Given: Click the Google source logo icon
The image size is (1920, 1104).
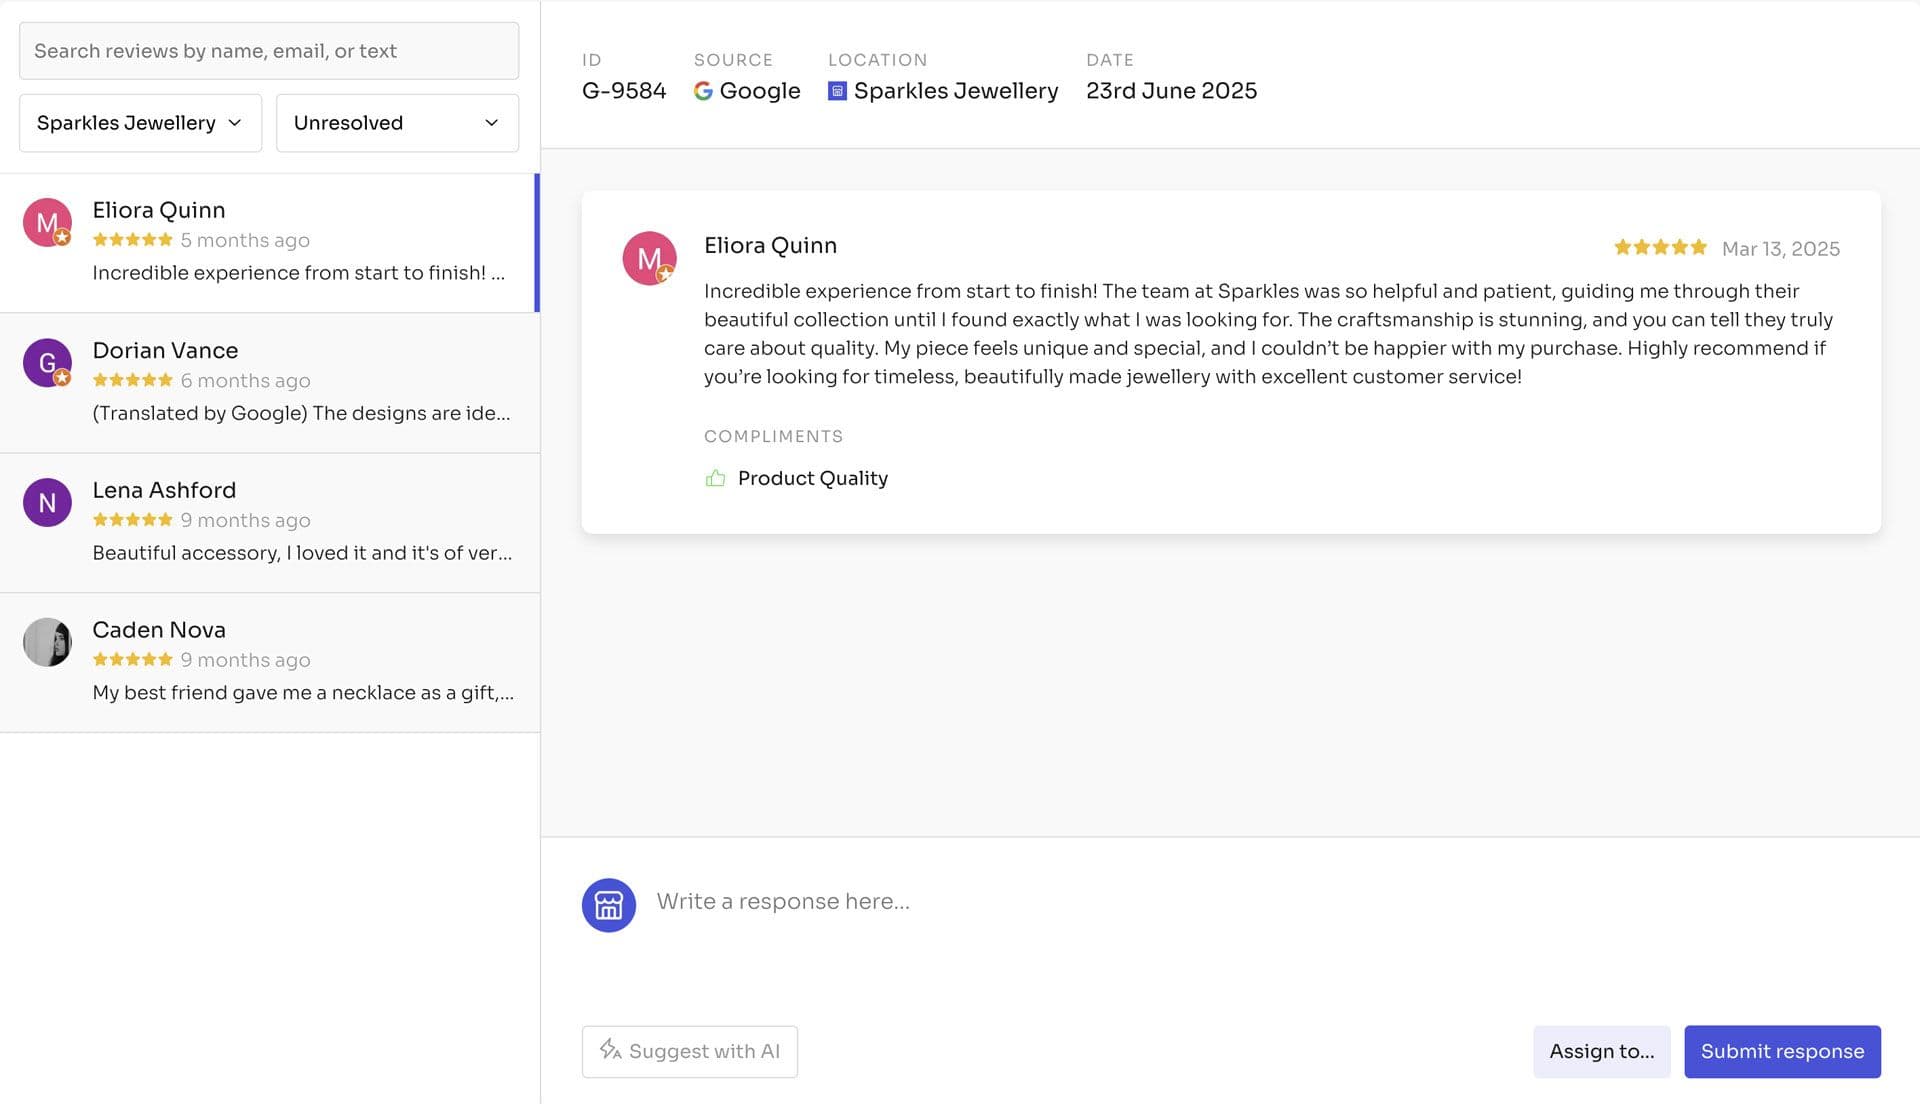Looking at the screenshot, I should click(703, 91).
